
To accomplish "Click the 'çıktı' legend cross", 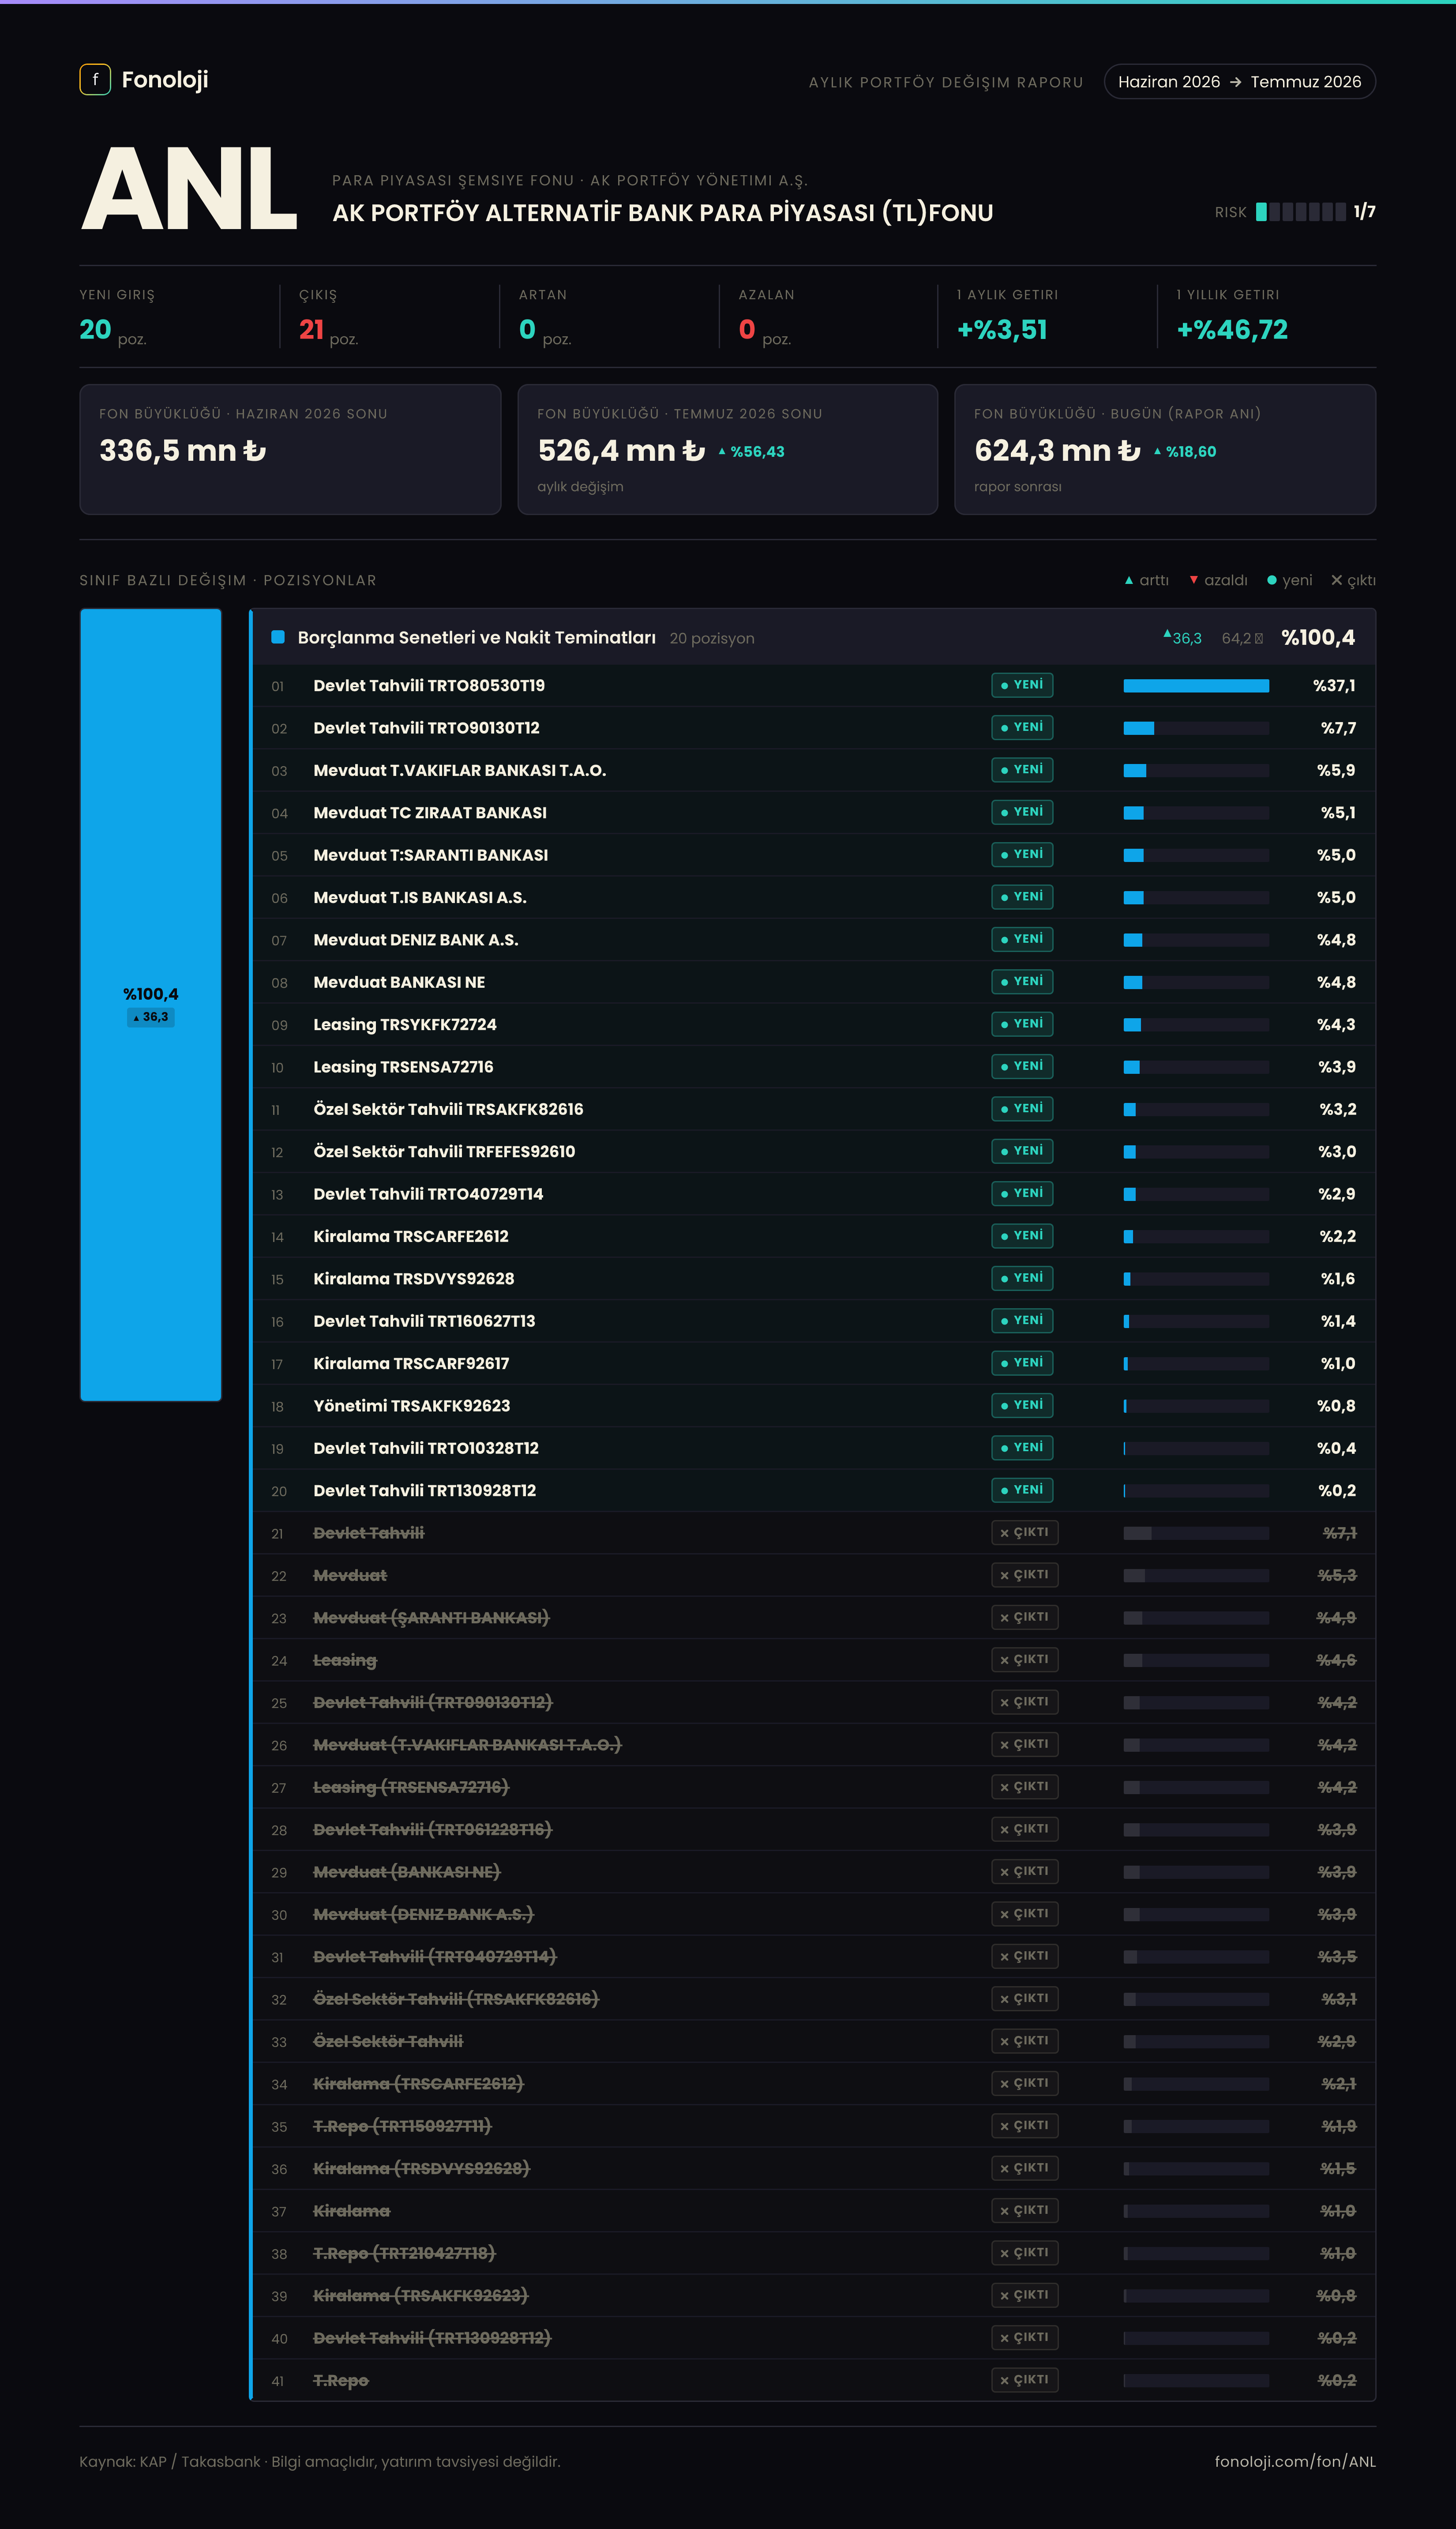I will 1336,580.
